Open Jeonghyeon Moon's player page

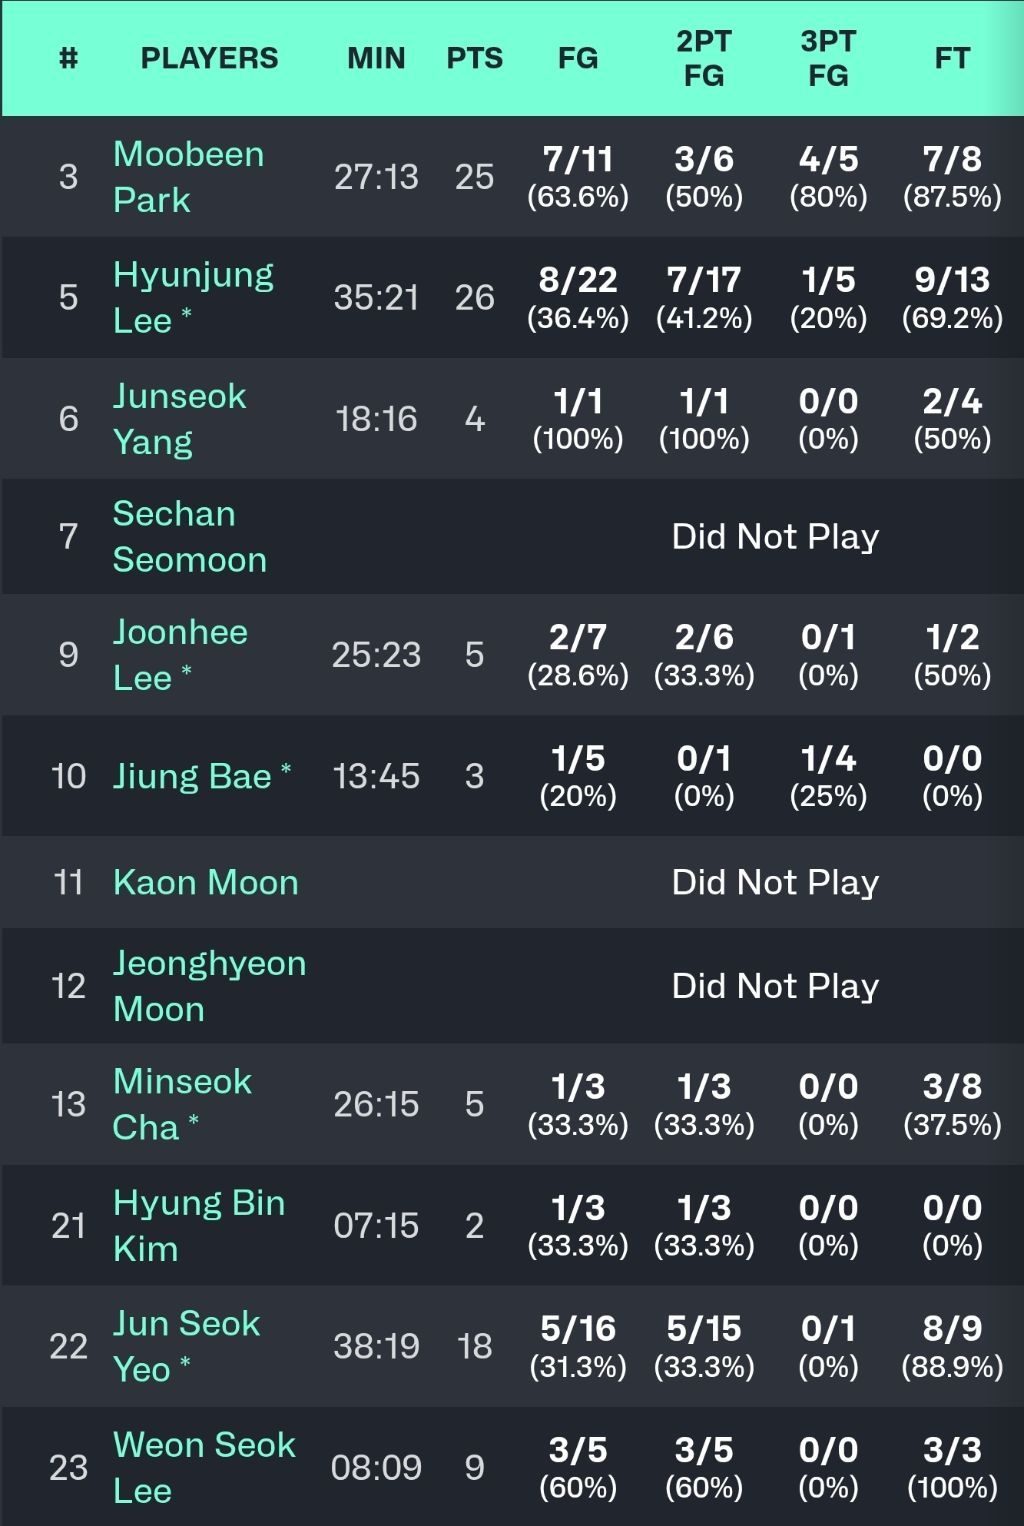(209, 985)
